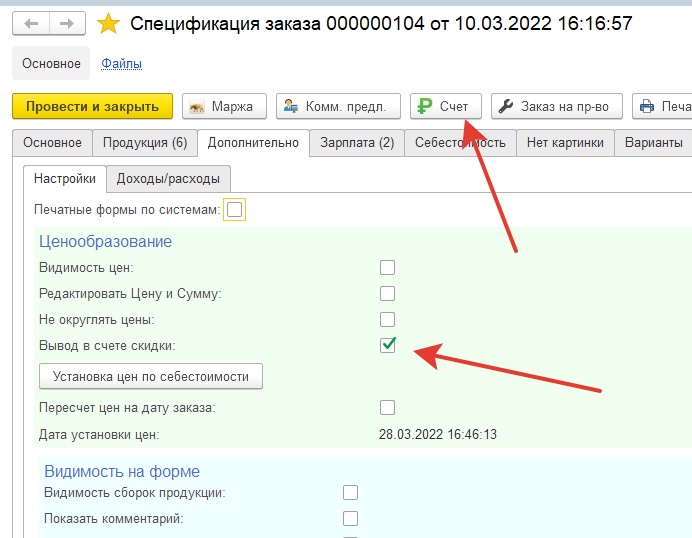Select the Основное navigation section at top
692x538 pixels.
51,64
